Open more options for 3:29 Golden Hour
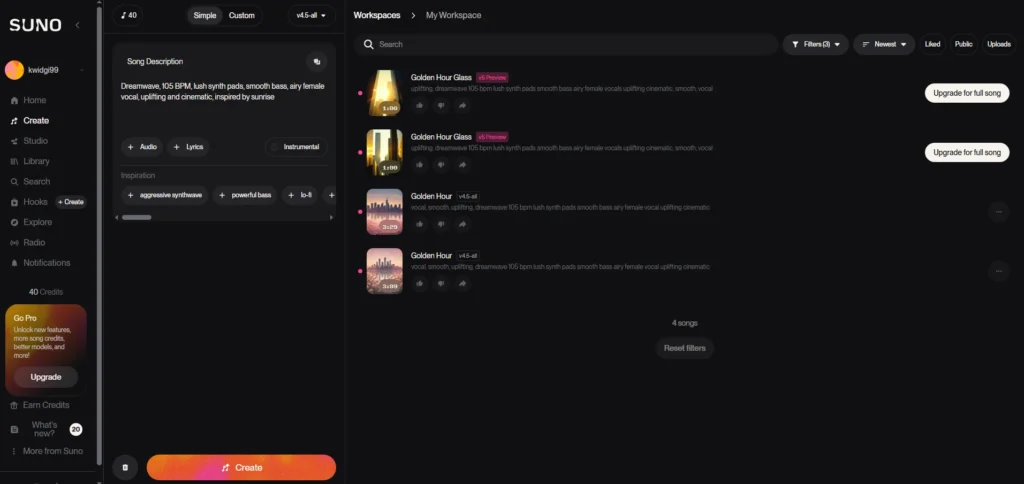The image size is (1024, 484). tap(998, 212)
